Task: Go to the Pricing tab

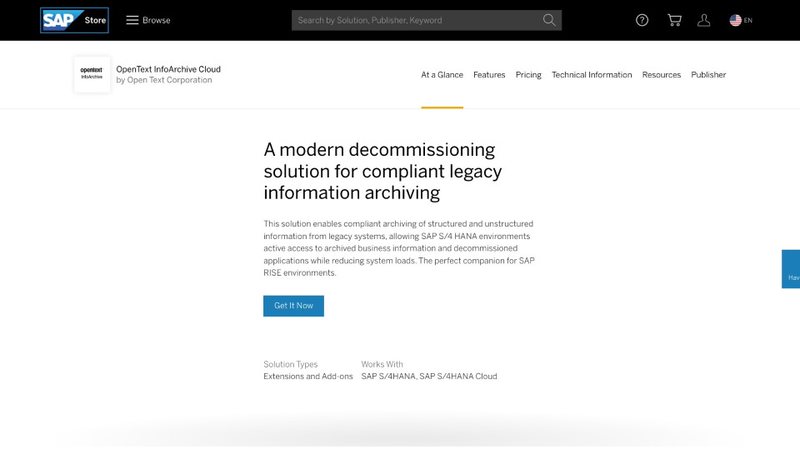Action: 528,75
